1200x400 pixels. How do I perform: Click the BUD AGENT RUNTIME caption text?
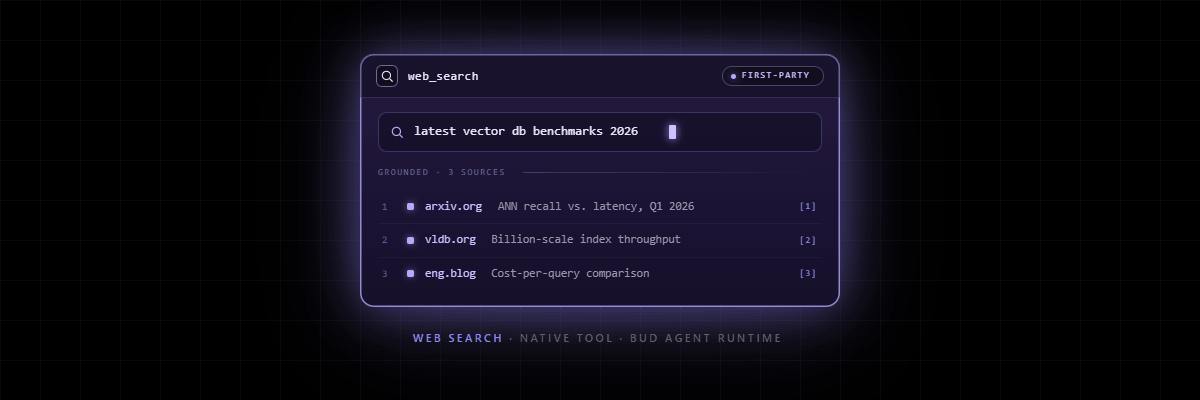[x=706, y=338]
